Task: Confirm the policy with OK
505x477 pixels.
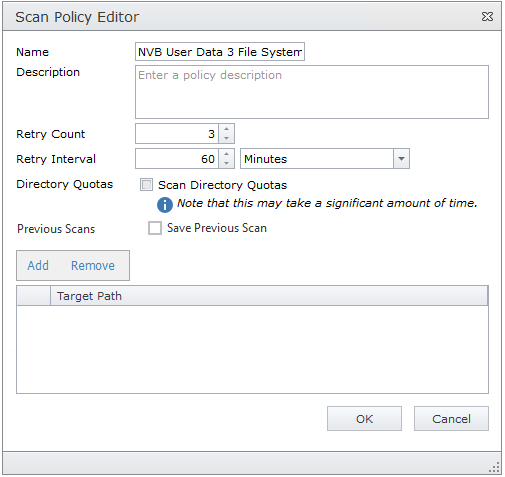Action: [x=364, y=419]
